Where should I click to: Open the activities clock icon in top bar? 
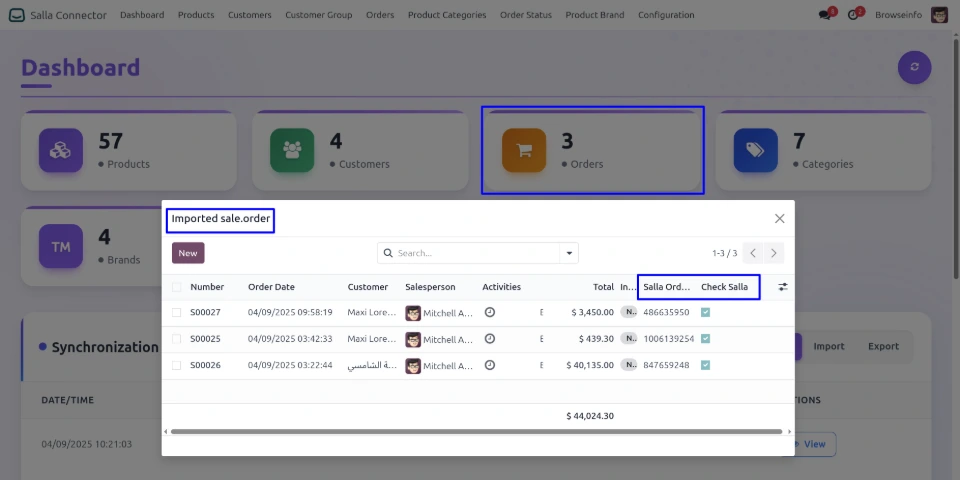click(854, 15)
